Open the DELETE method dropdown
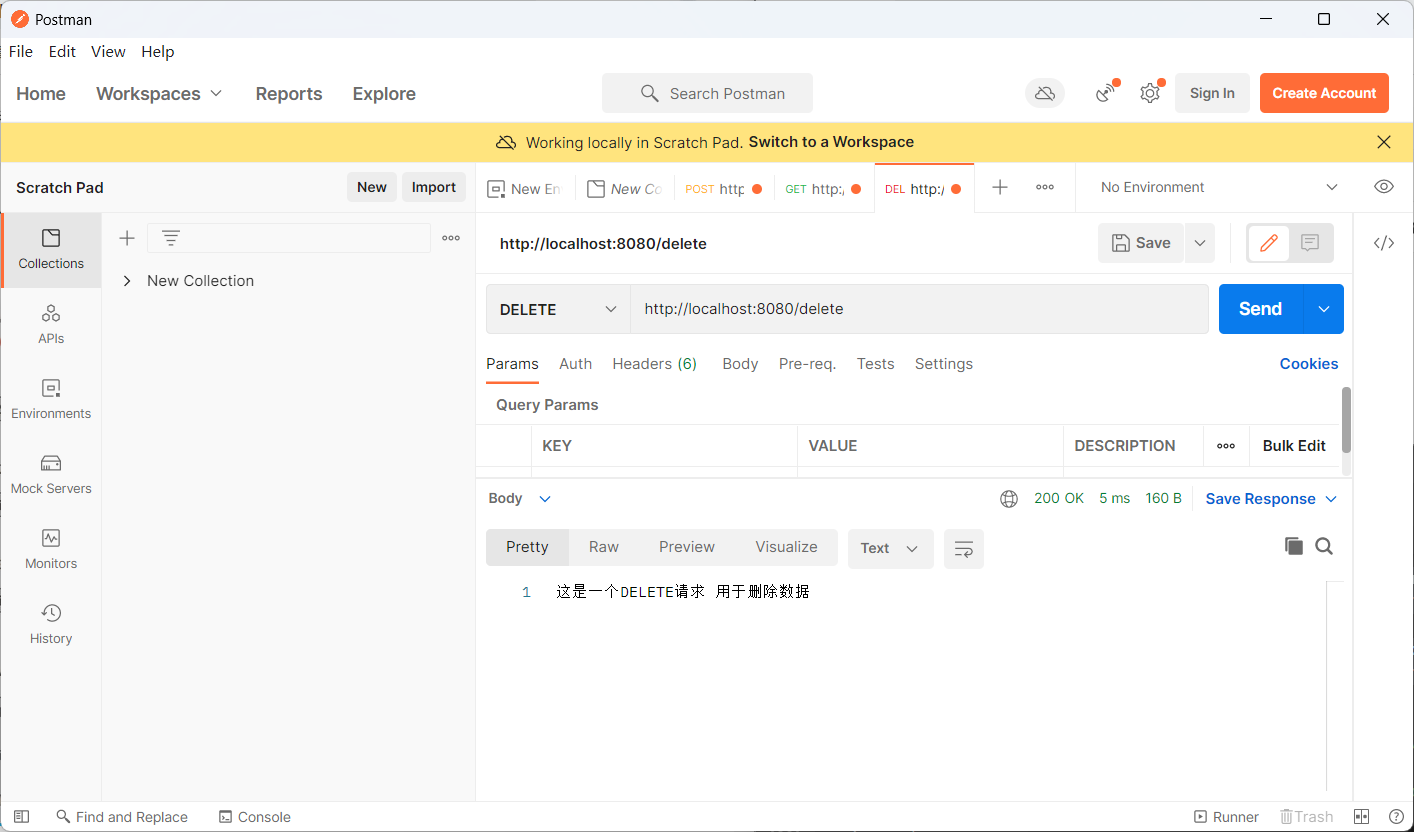Viewport: 1414px width, 832px height. [x=558, y=309]
